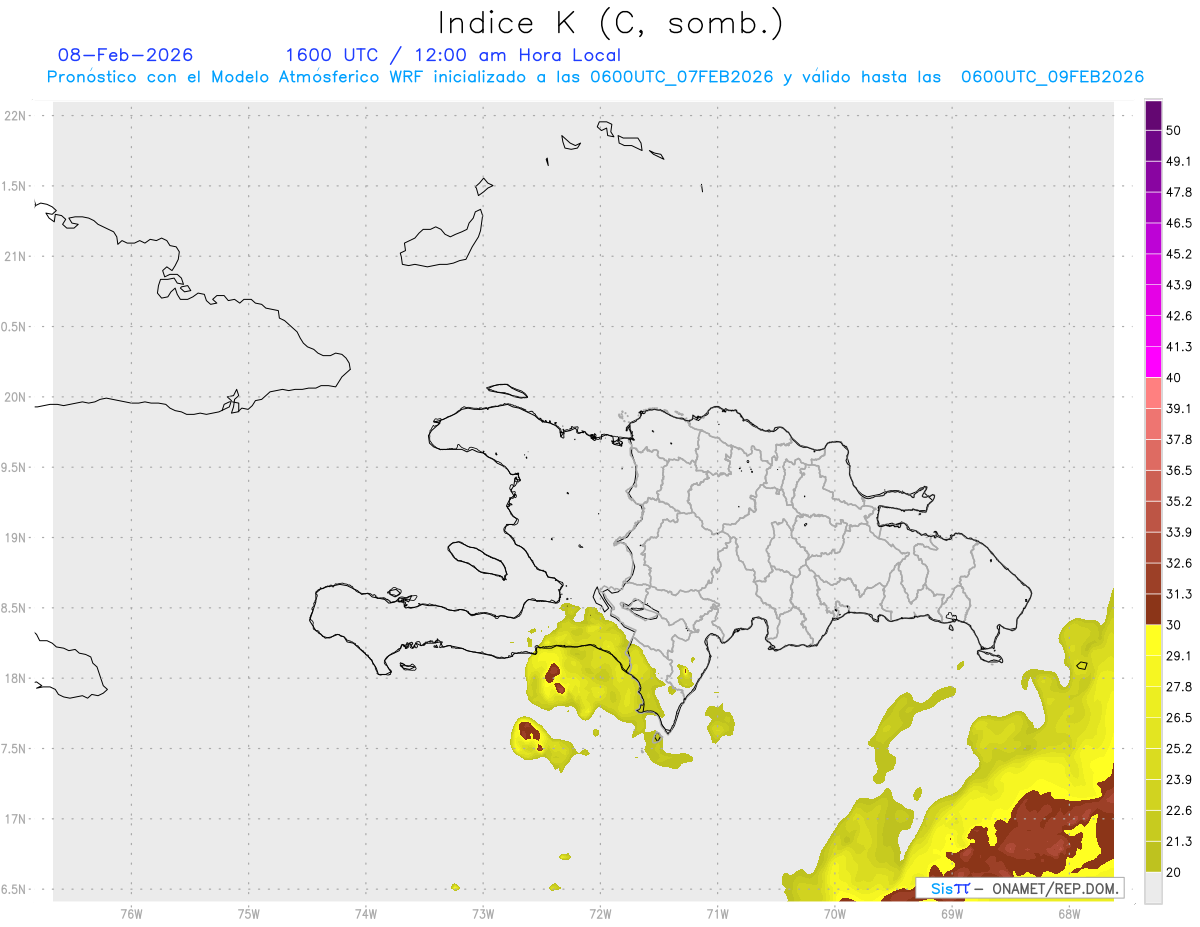Screen dimensions: 1200x927
Task: Select the colorbar value '21.3'
Action: pyautogui.click(x=1179, y=842)
